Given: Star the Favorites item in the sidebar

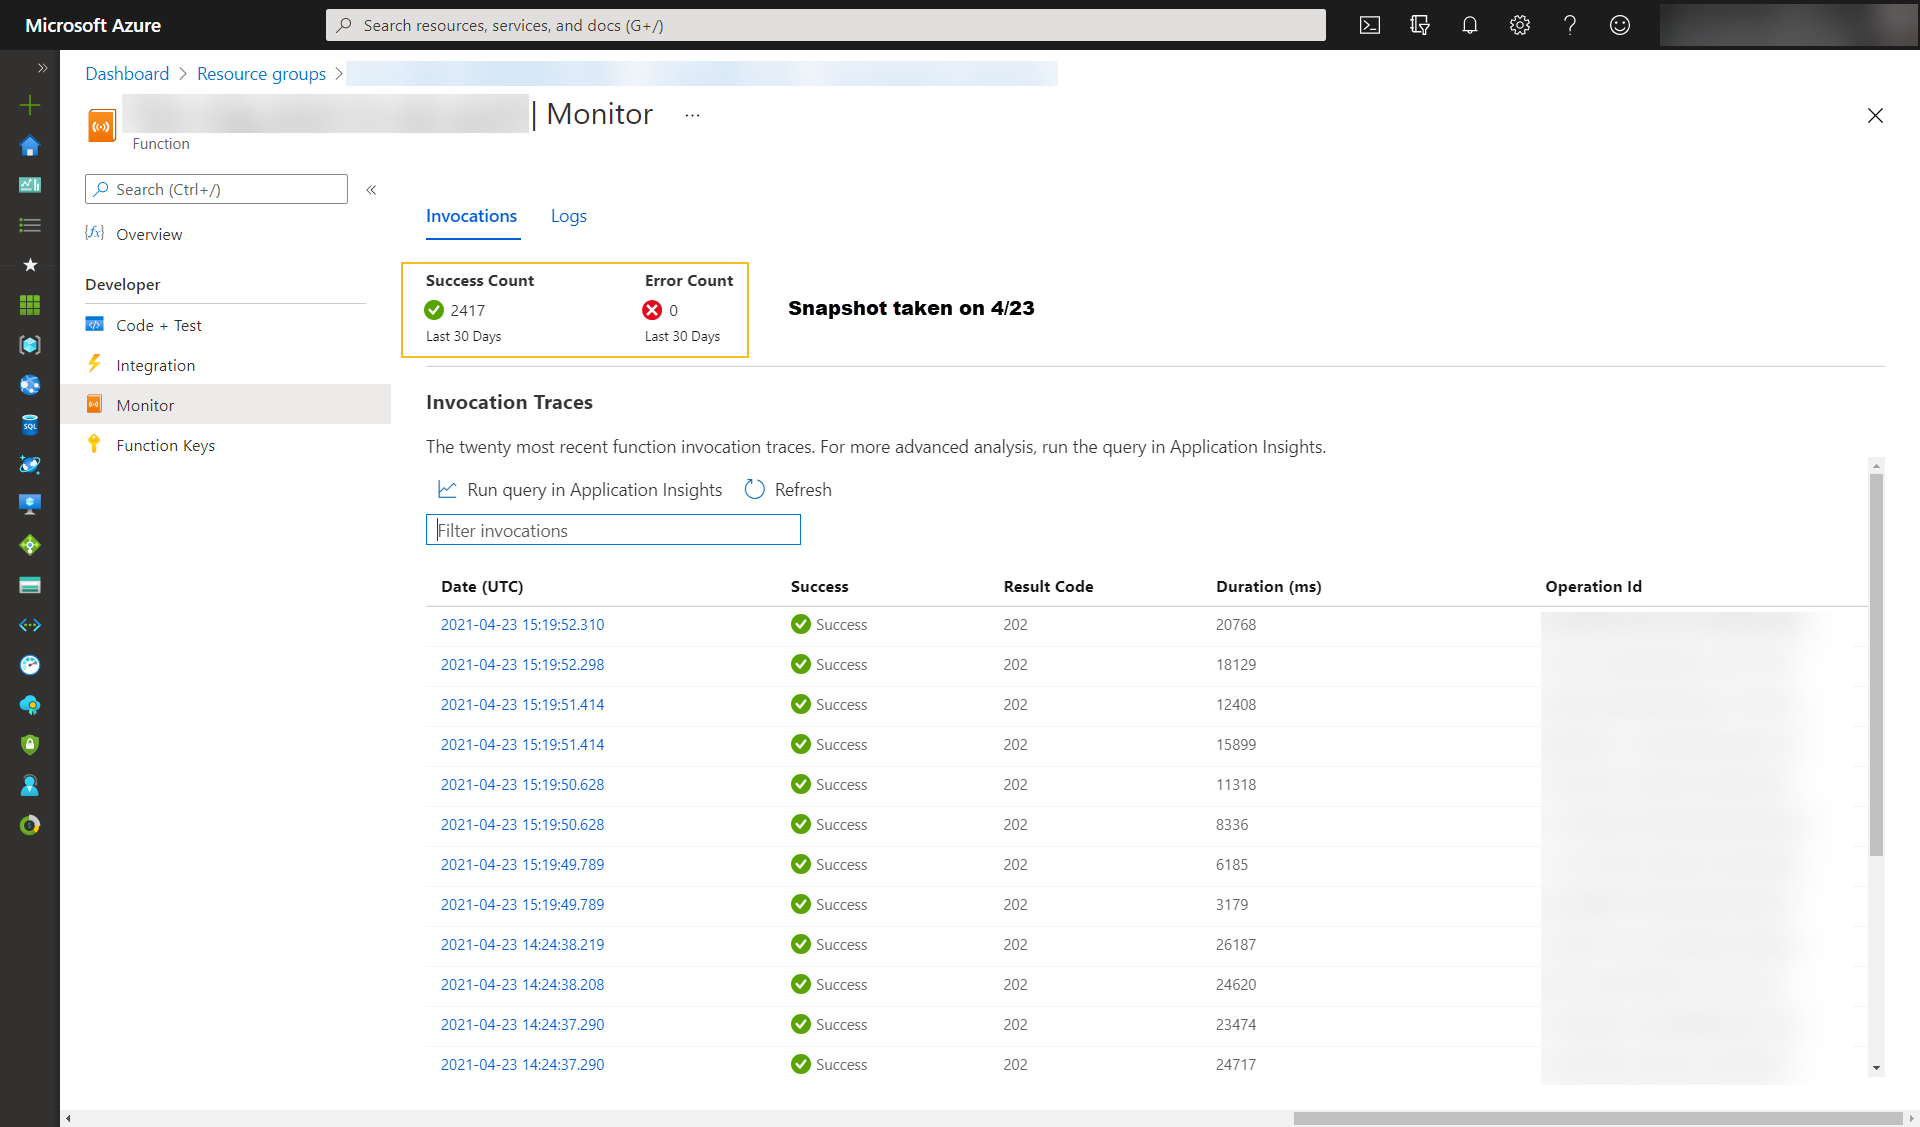Looking at the screenshot, I should tap(30, 265).
